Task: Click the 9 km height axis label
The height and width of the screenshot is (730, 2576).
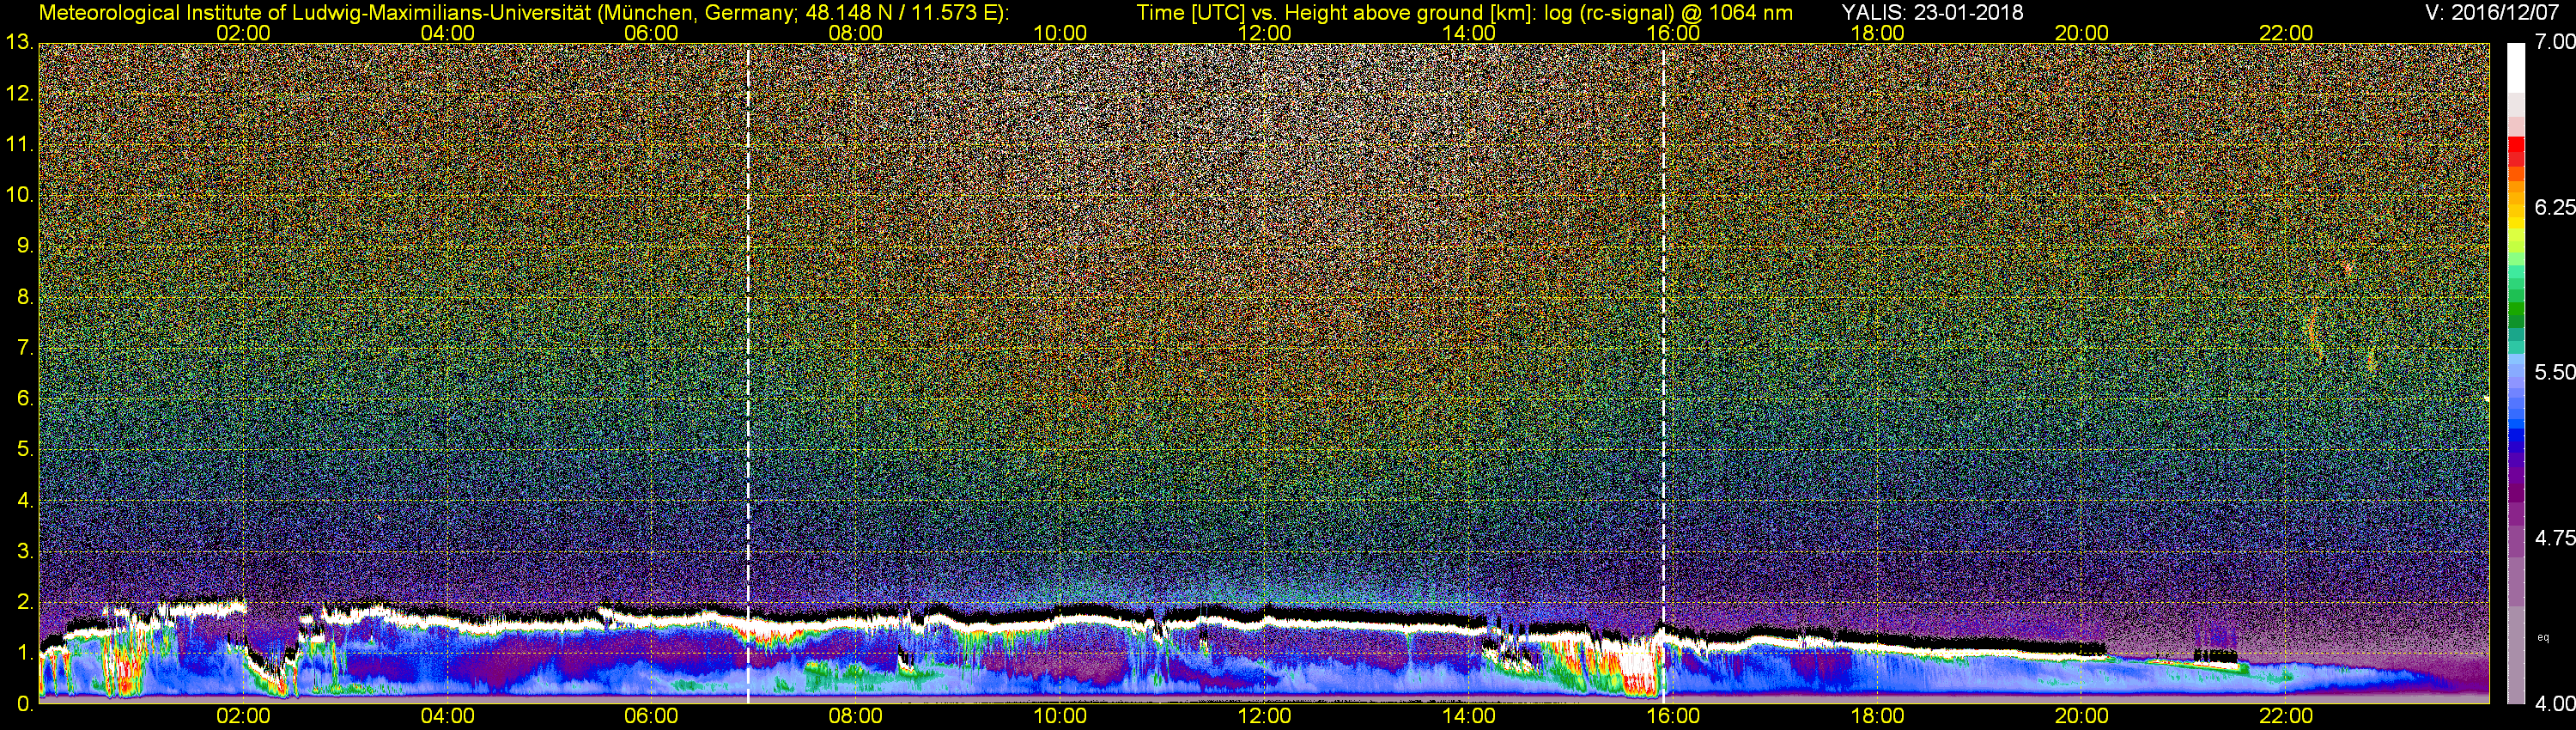Action: [25, 246]
